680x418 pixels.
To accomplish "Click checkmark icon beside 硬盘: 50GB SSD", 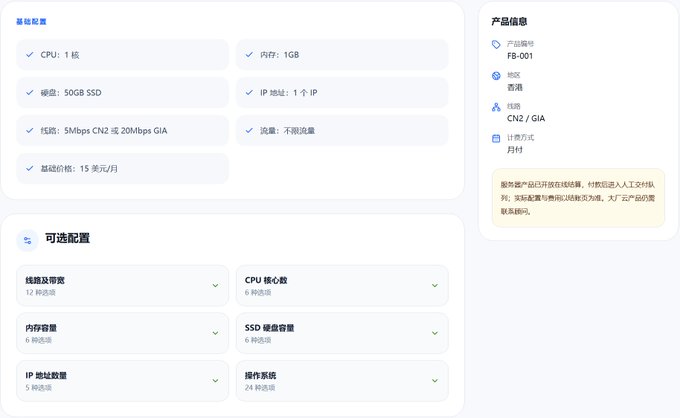I will (x=29, y=92).
